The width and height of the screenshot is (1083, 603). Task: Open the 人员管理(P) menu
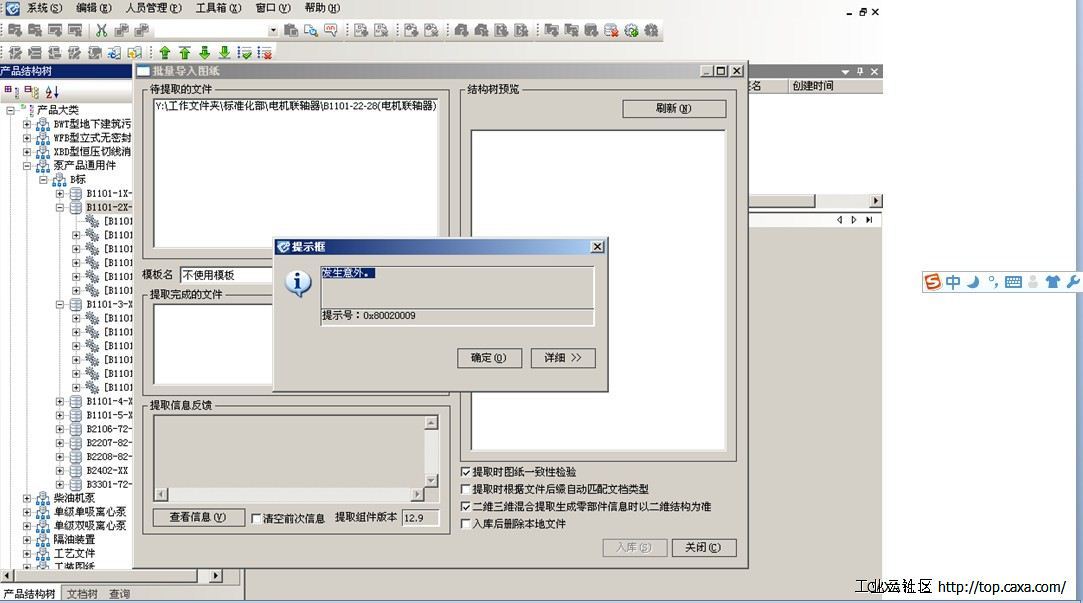tap(153, 8)
